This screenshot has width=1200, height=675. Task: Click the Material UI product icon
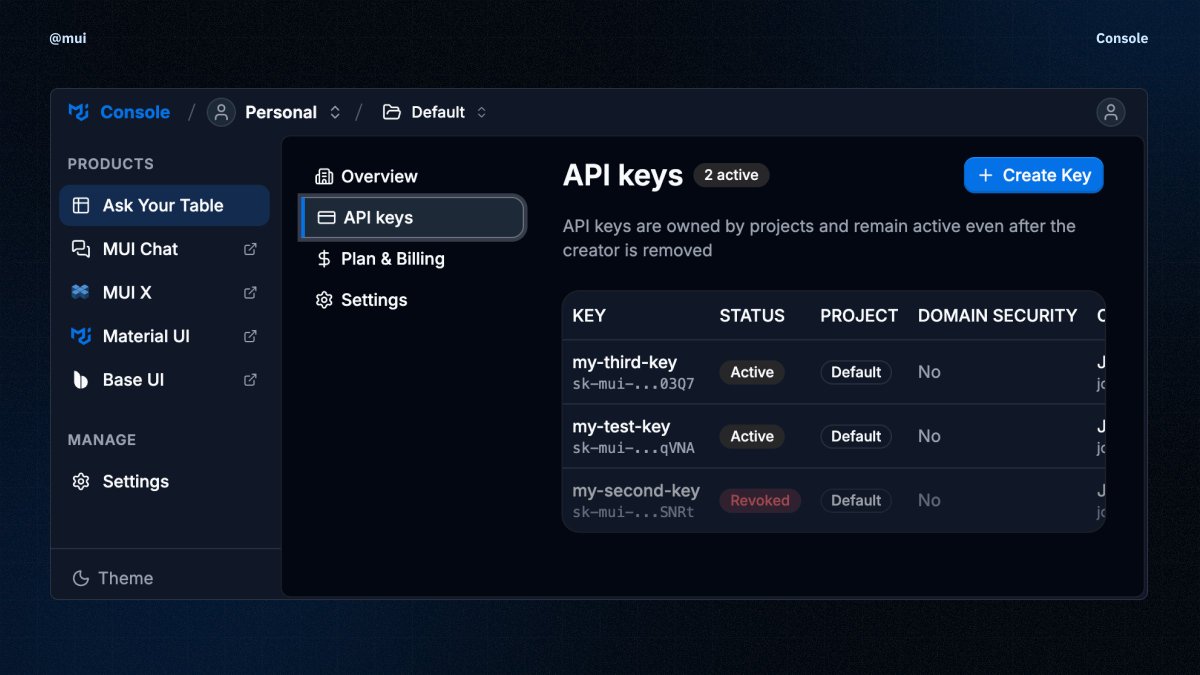(81, 336)
